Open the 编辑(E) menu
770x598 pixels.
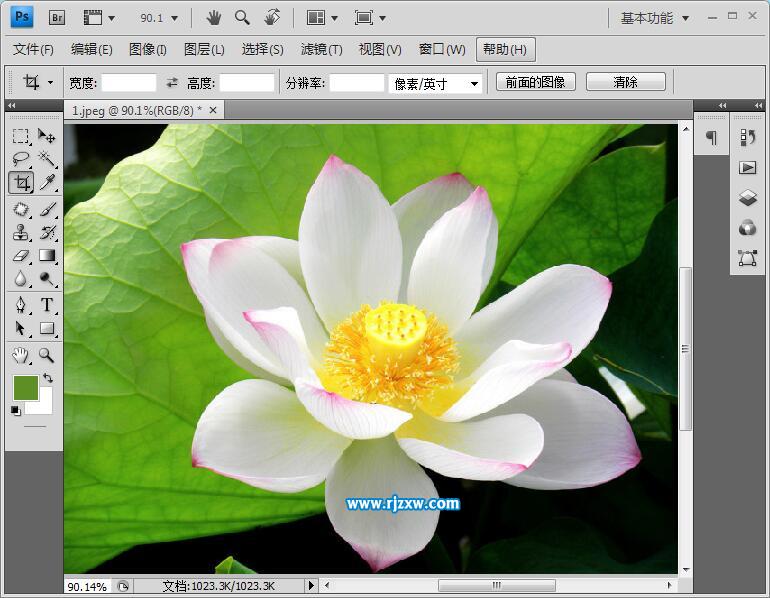pos(91,50)
